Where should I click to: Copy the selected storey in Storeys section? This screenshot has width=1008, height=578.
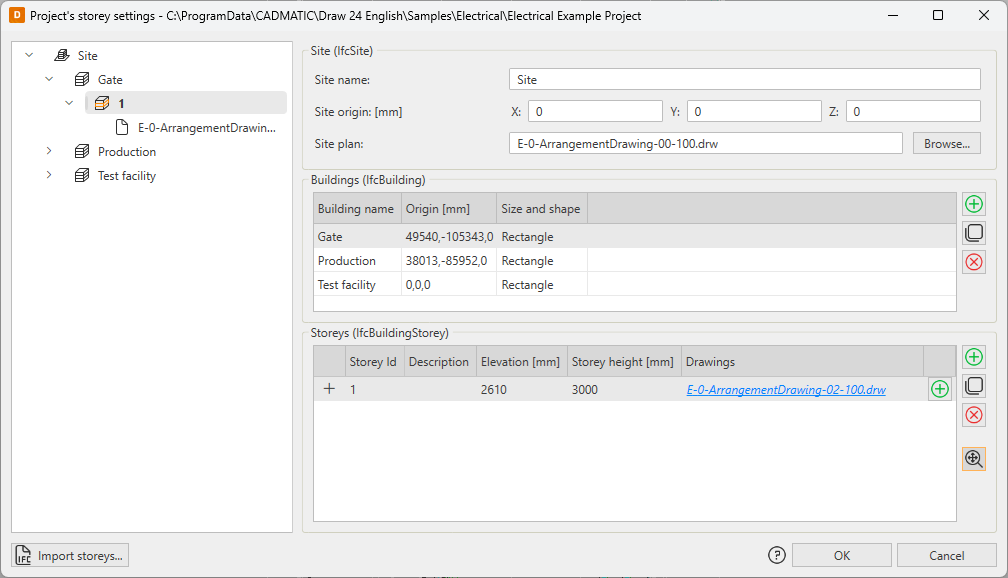point(973,386)
